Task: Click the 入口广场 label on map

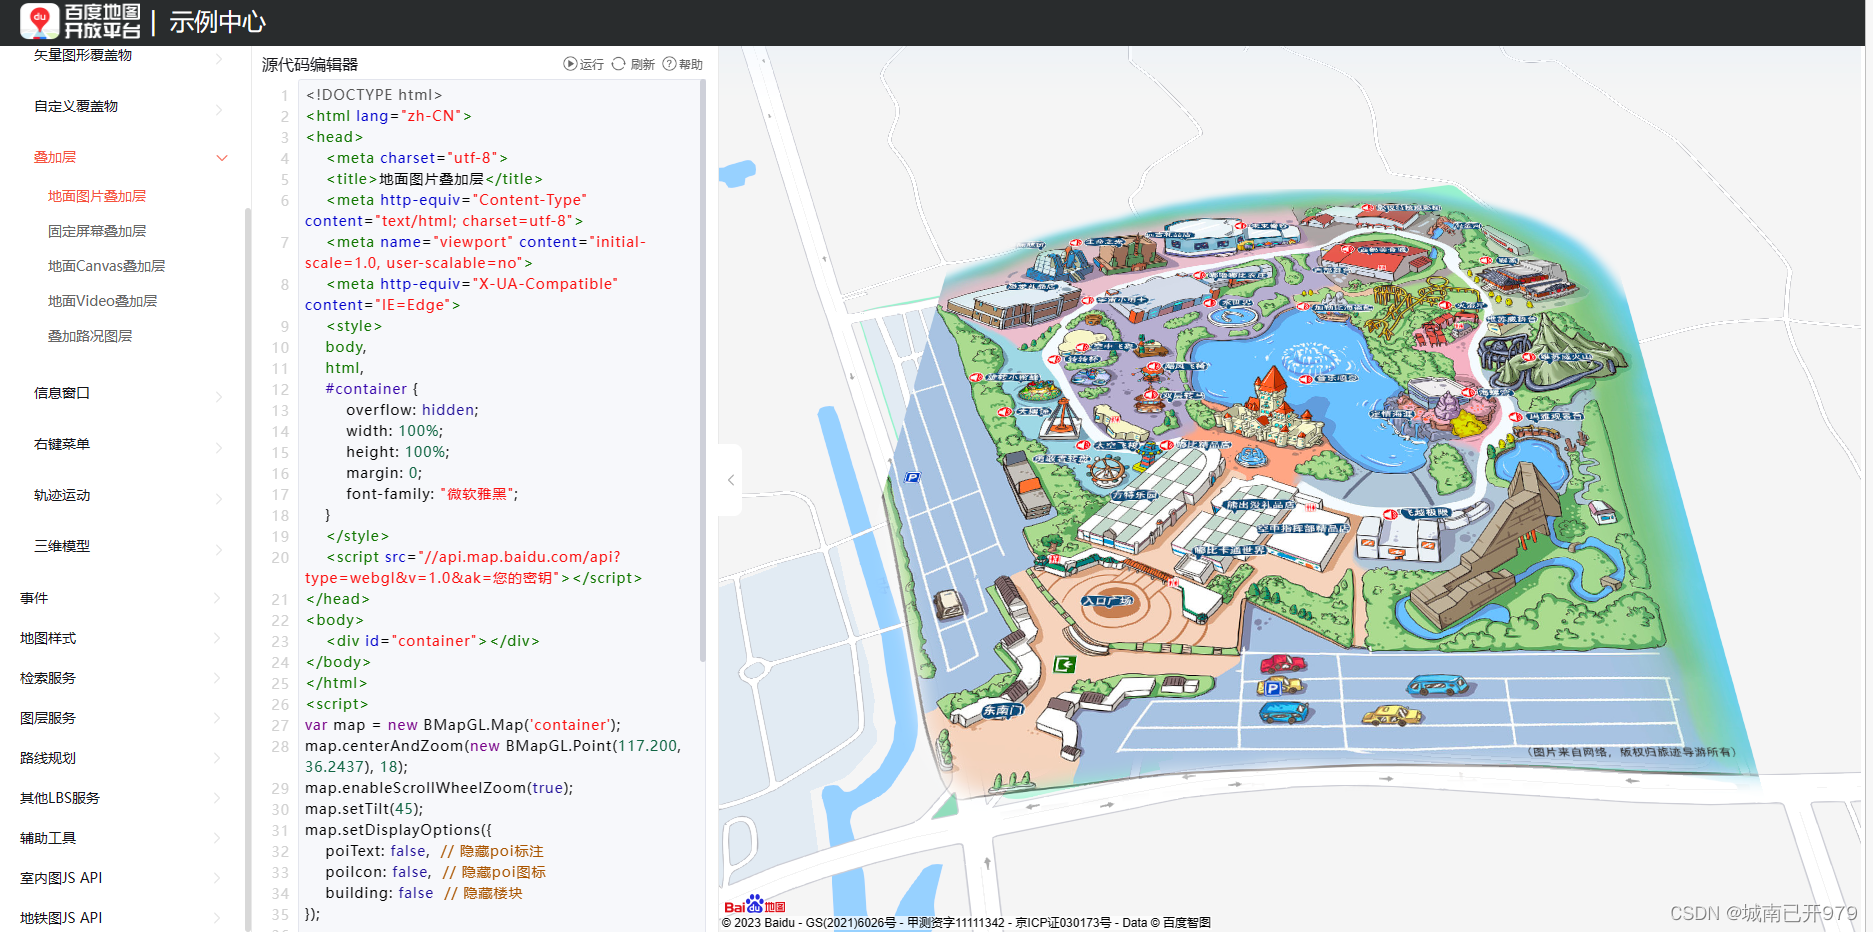Action: [1107, 601]
